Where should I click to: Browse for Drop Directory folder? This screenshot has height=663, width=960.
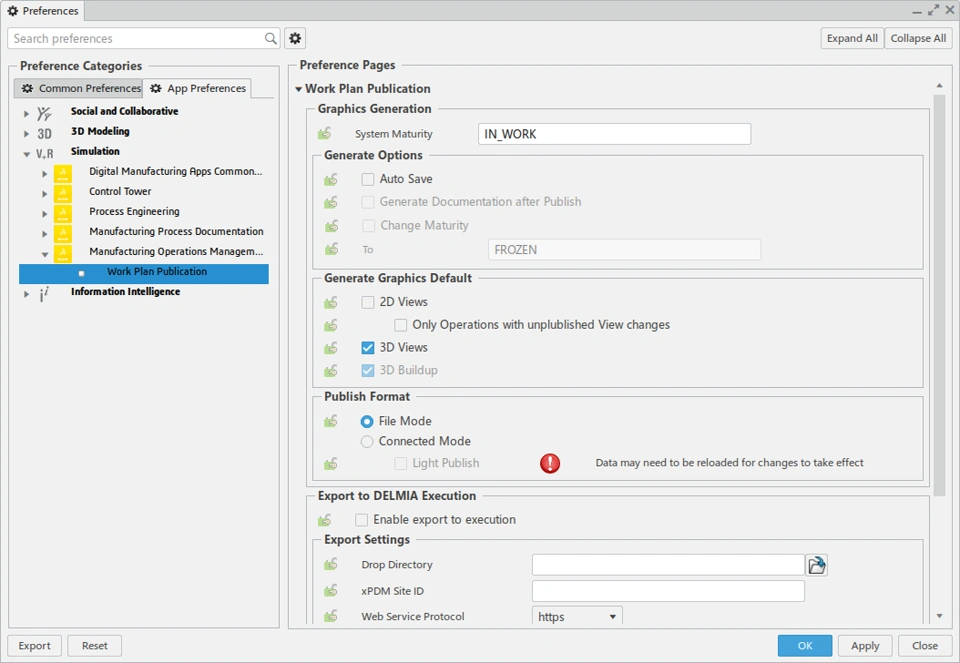click(817, 566)
